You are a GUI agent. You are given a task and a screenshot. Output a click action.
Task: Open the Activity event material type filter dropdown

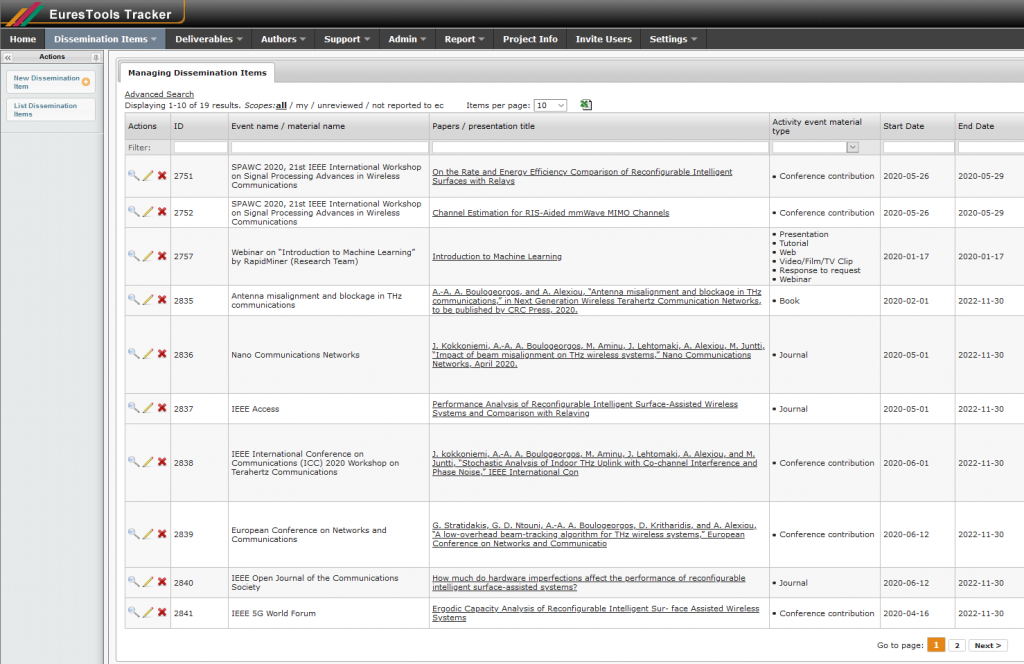[852, 147]
